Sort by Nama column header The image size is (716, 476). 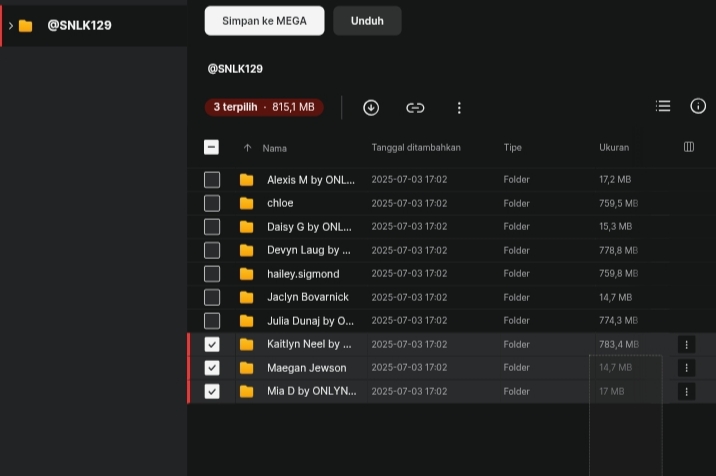[x=274, y=148]
